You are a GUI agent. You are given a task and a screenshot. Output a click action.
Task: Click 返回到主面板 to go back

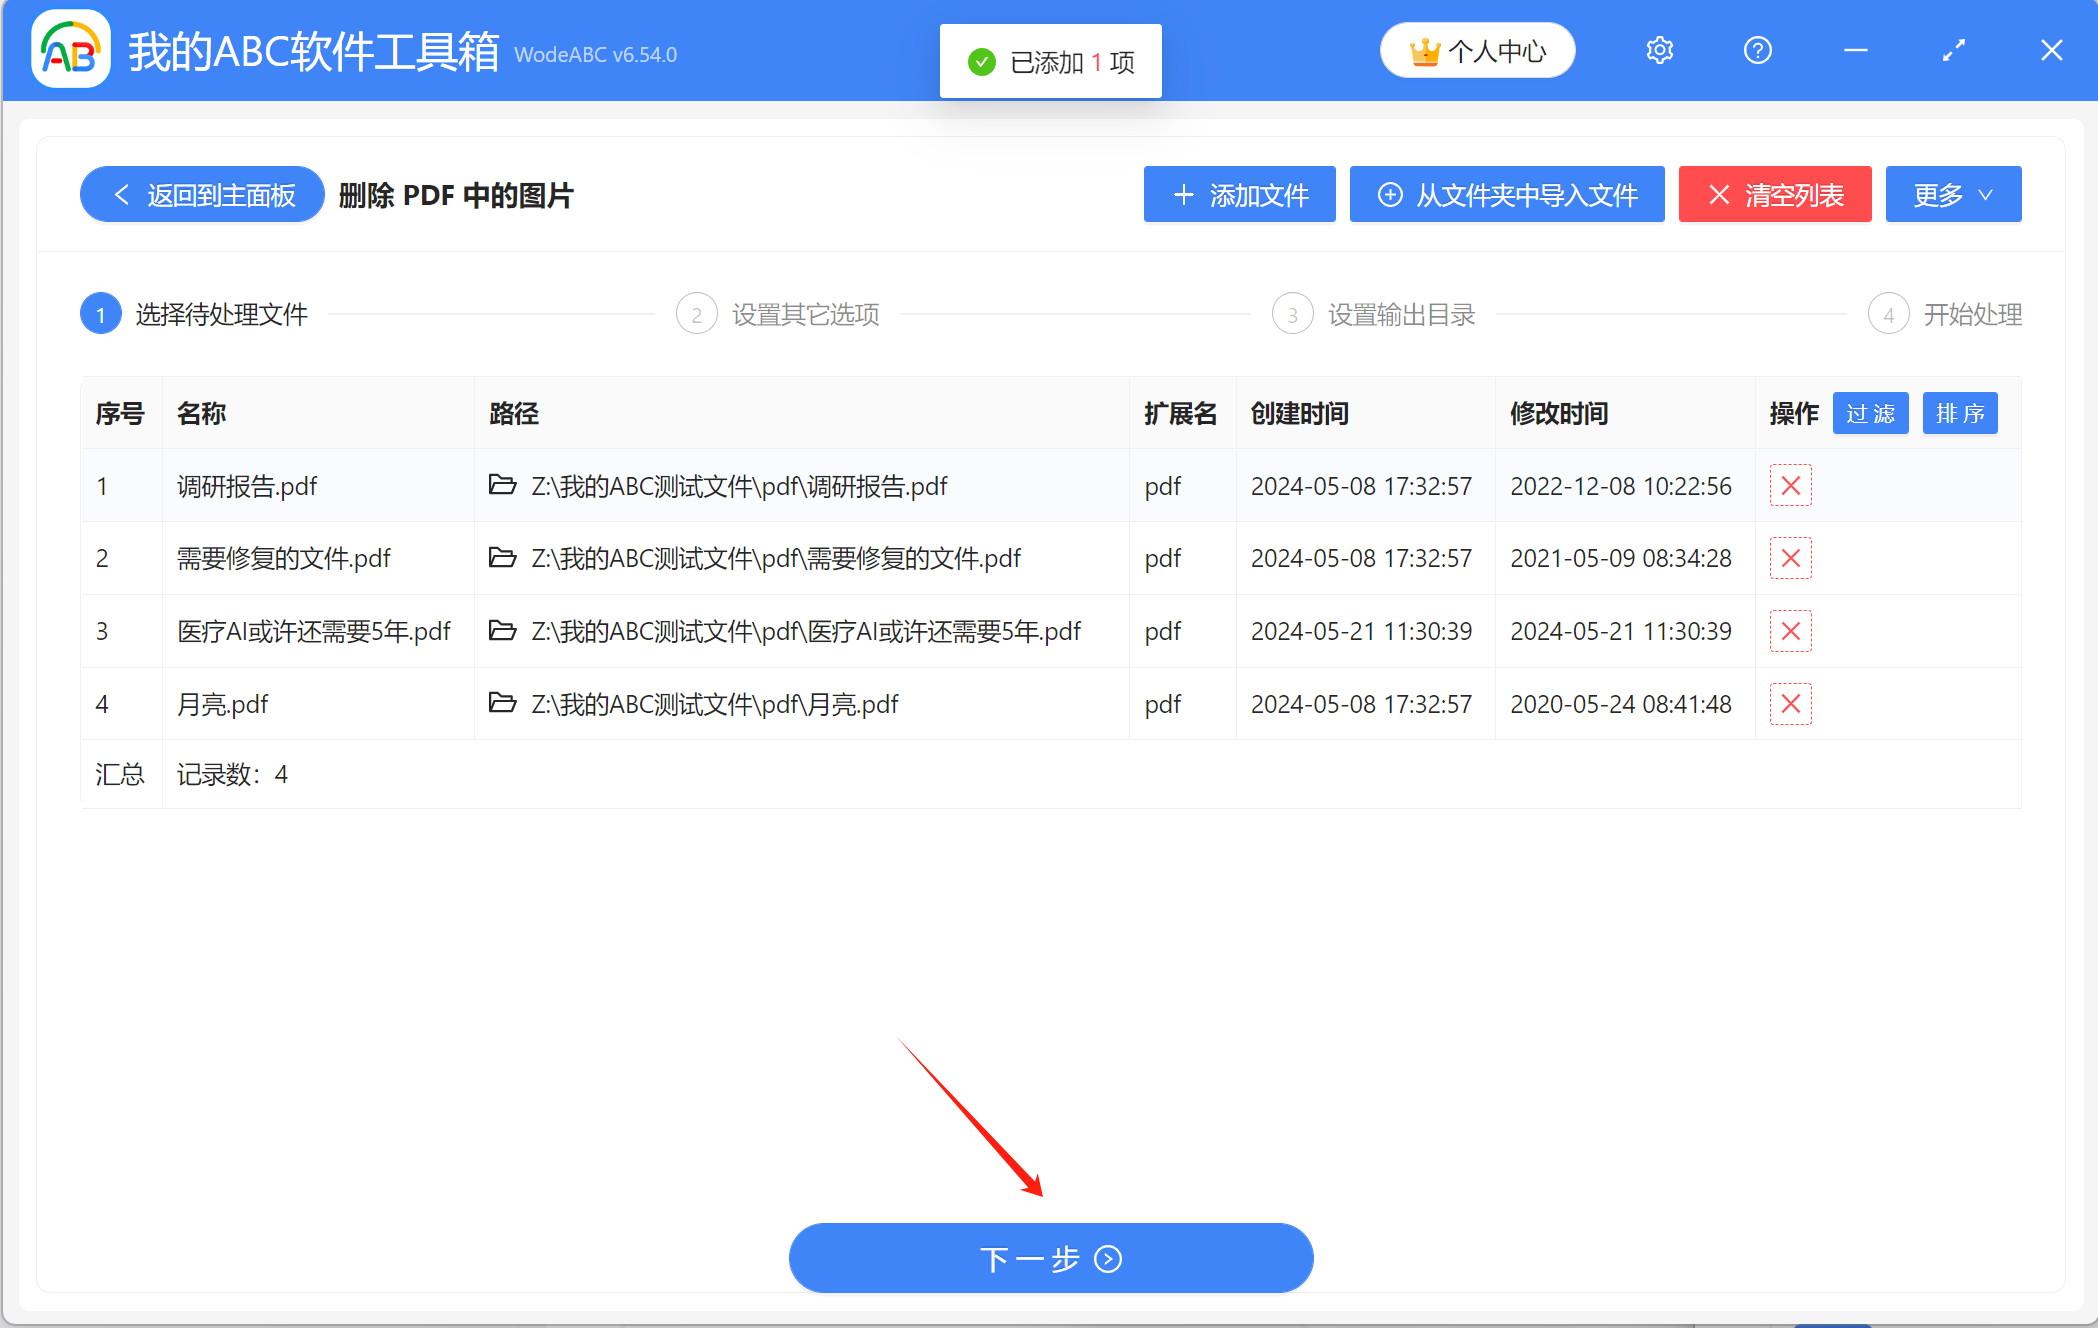(x=200, y=194)
